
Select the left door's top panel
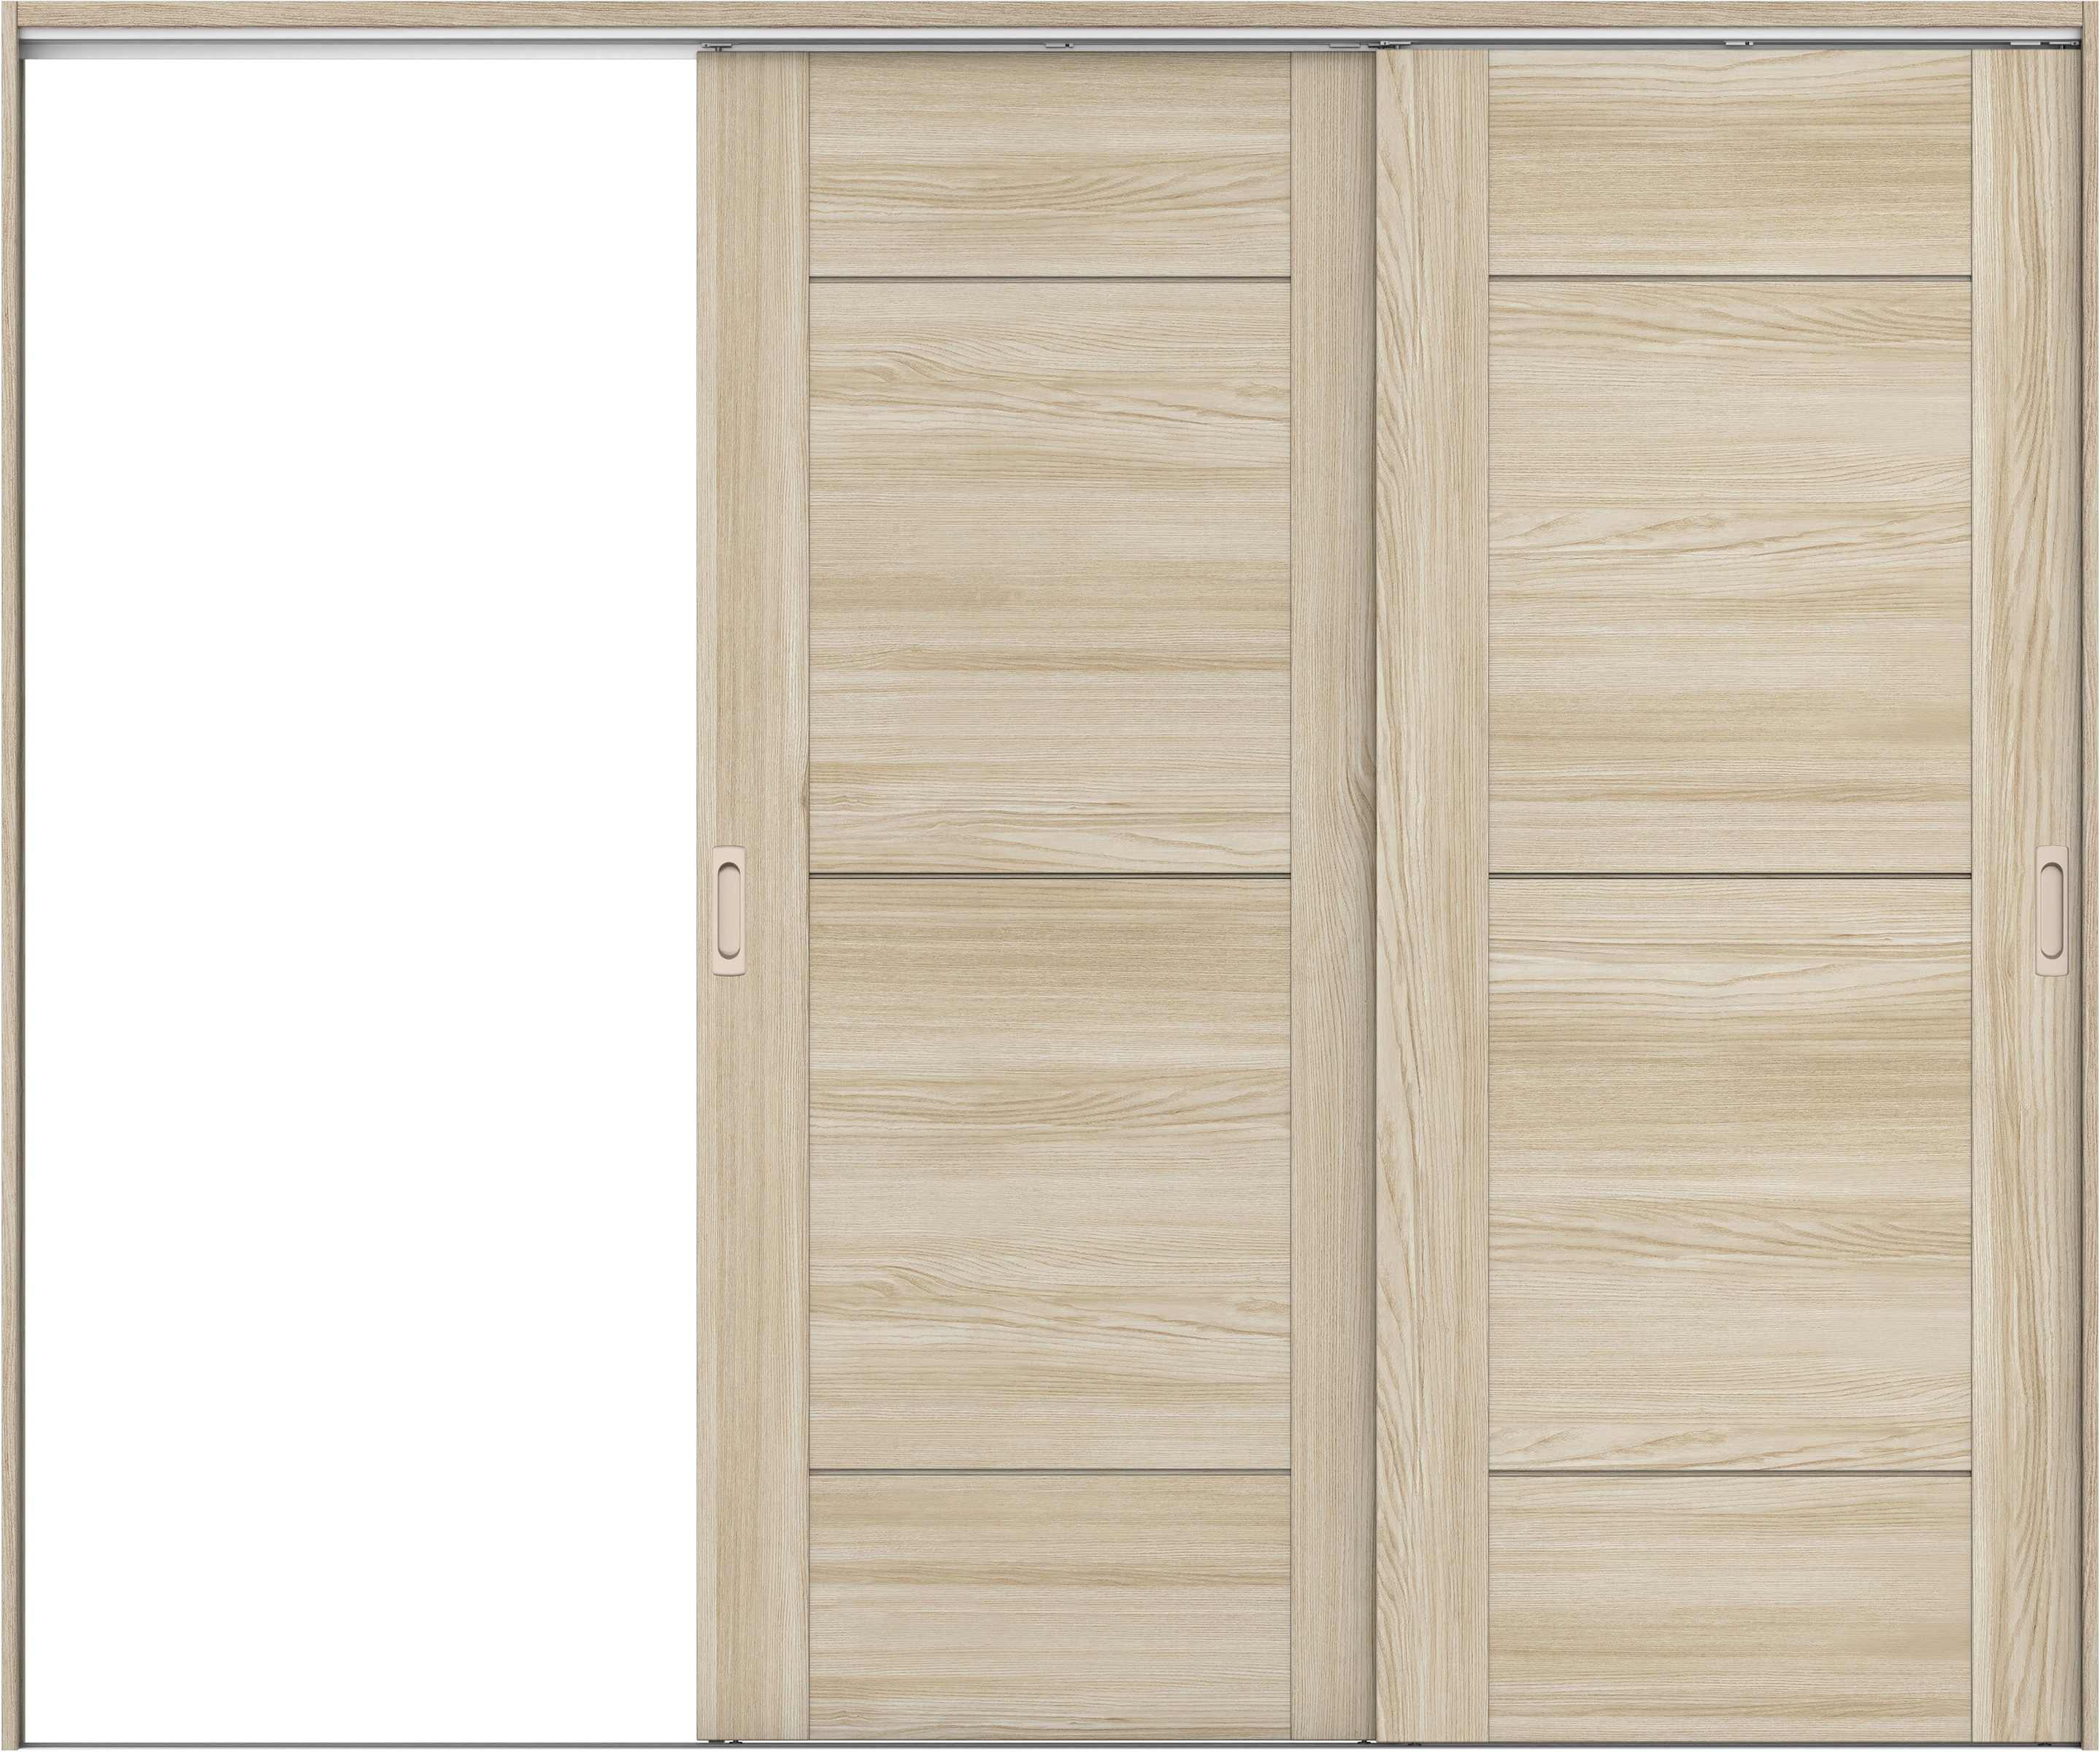[1048, 164]
